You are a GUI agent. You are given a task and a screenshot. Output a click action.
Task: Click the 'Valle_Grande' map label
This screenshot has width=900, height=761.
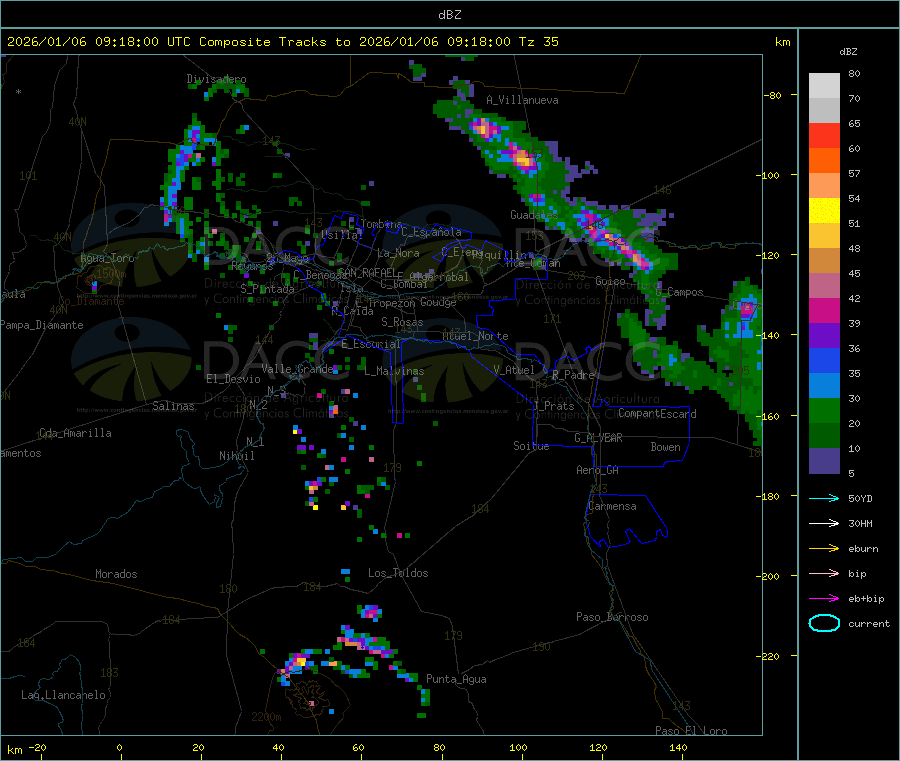point(297,368)
